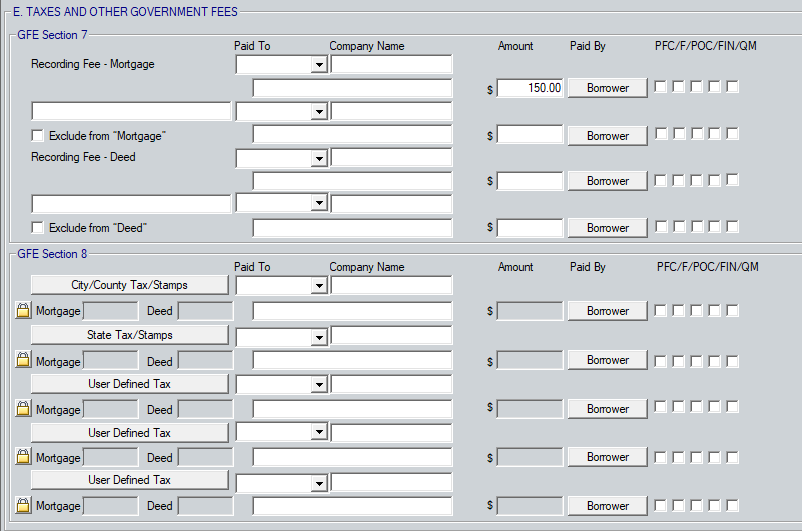The height and width of the screenshot is (531, 802).
Task: Click the lock icon beside City/County Tax Mortgage
Action: point(23,312)
